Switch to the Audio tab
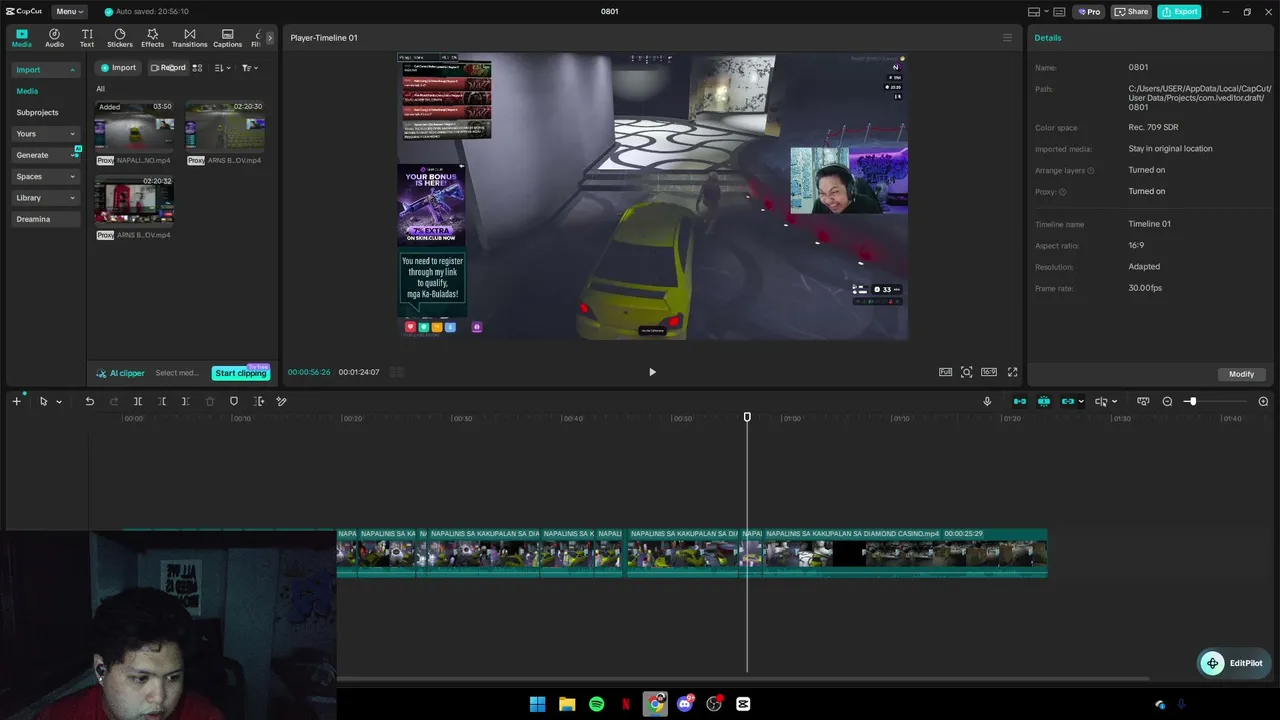 [x=54, y=38]
